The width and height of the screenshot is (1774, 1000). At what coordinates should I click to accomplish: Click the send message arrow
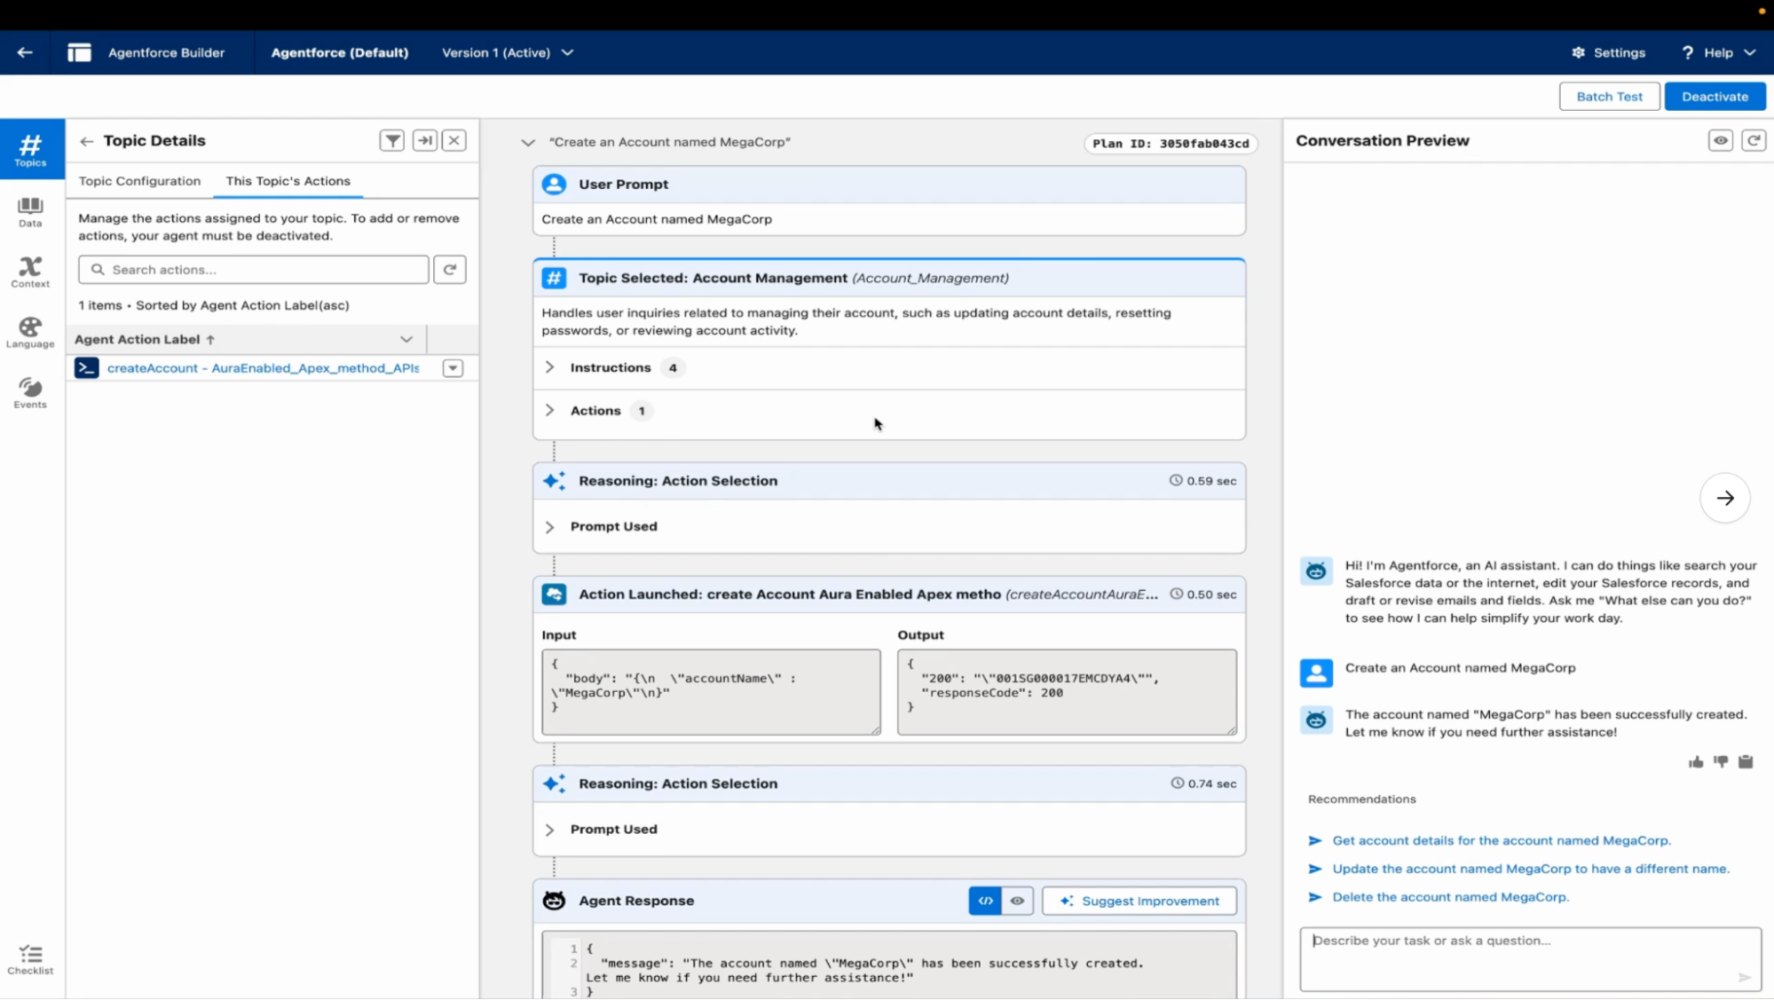[1744, 977]
